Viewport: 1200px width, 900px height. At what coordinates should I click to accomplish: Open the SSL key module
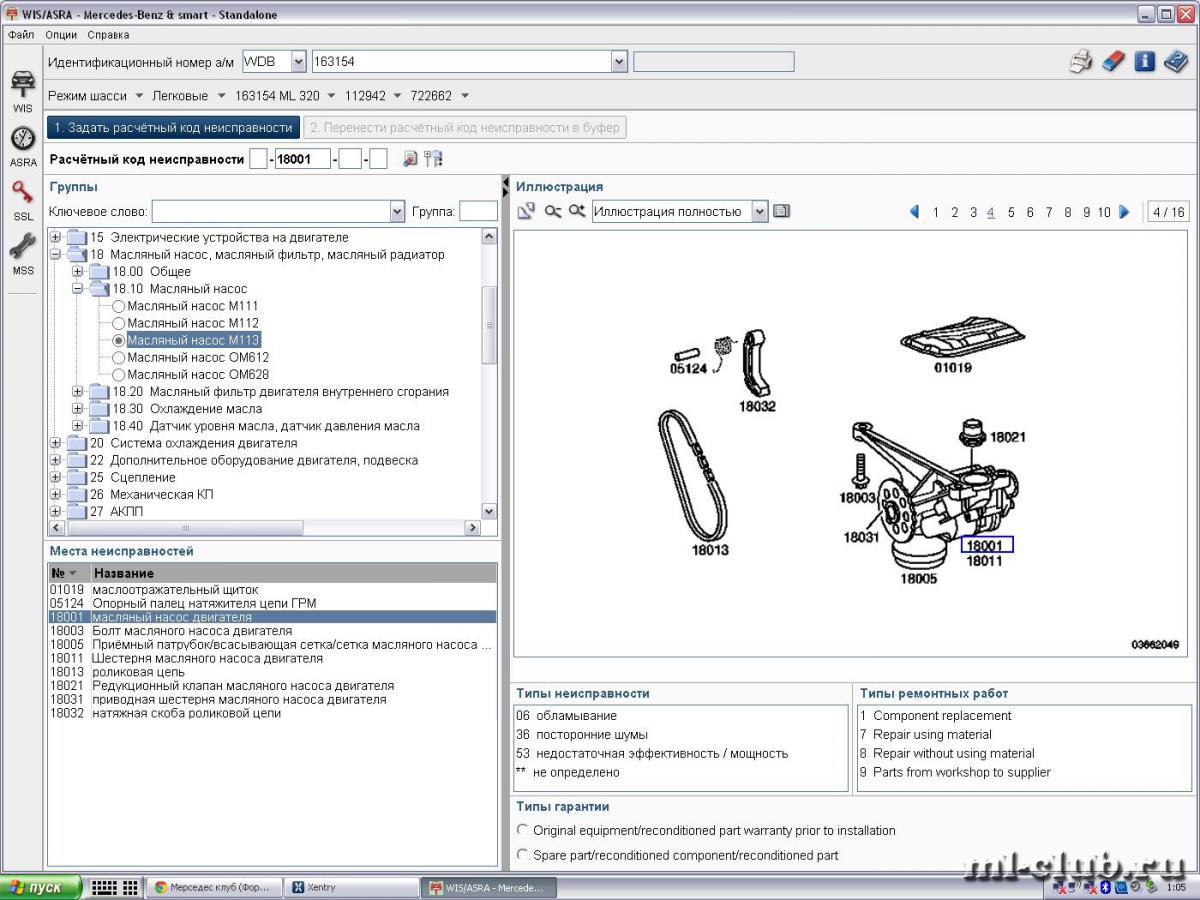pos(22,198)
